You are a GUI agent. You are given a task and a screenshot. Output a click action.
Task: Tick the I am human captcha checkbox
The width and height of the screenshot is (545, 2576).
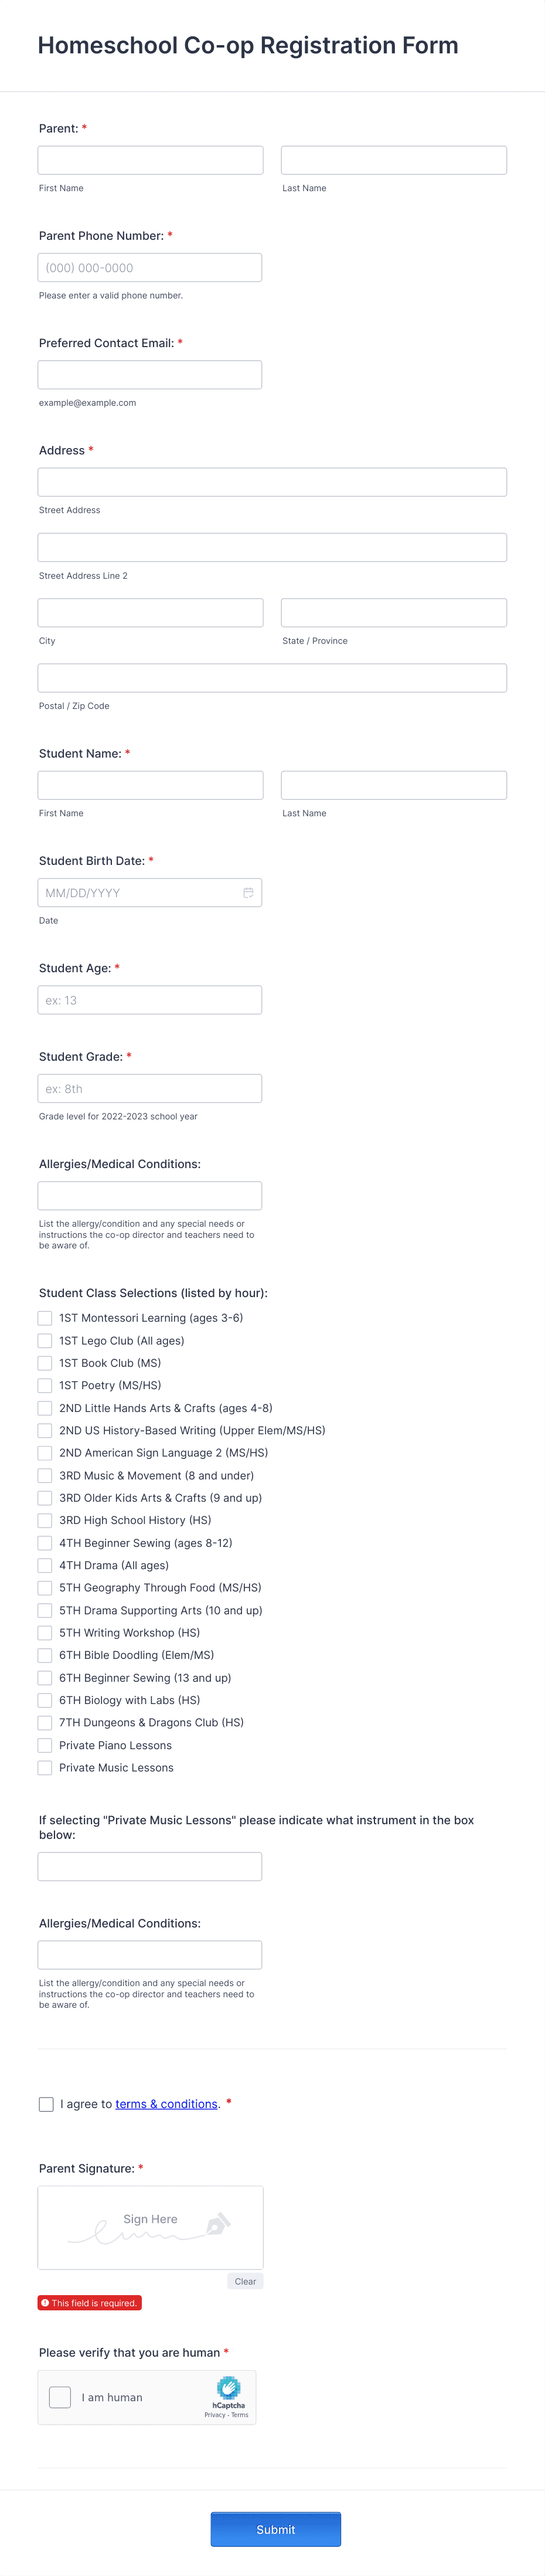pos(60,2396)
